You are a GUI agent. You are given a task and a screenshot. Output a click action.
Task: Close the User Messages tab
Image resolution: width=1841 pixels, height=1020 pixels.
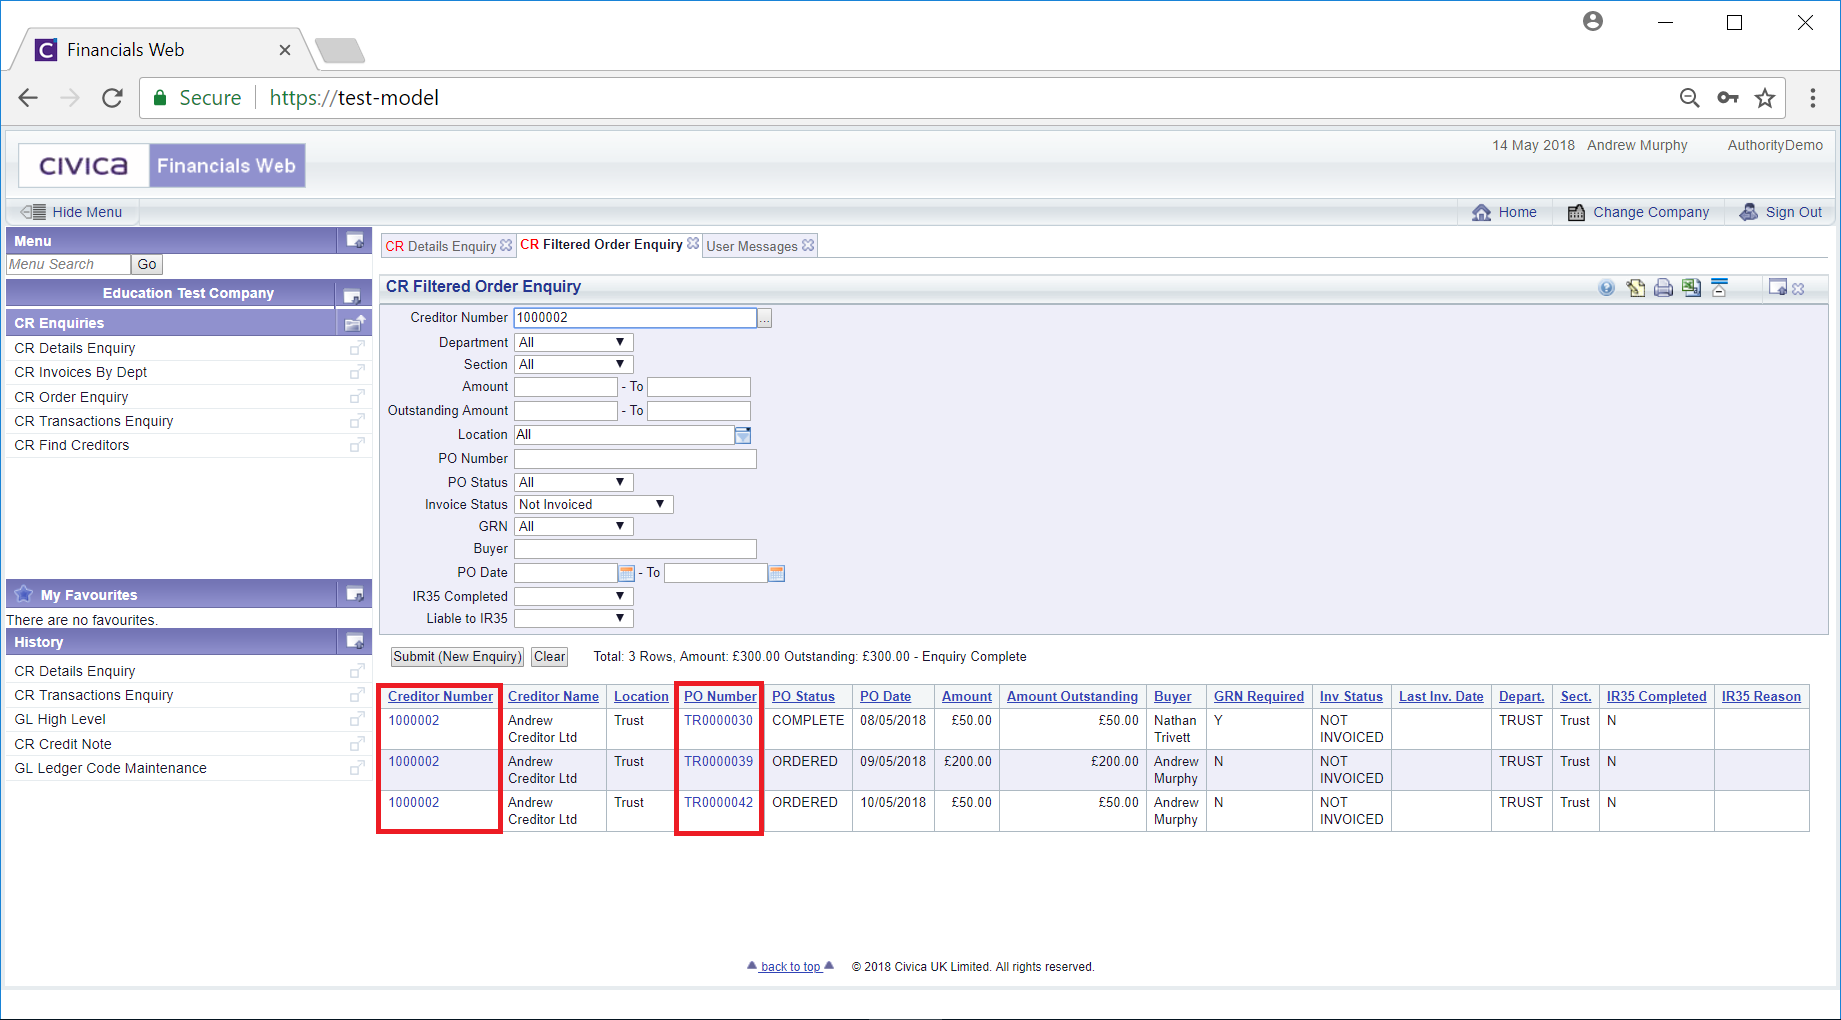808,245
